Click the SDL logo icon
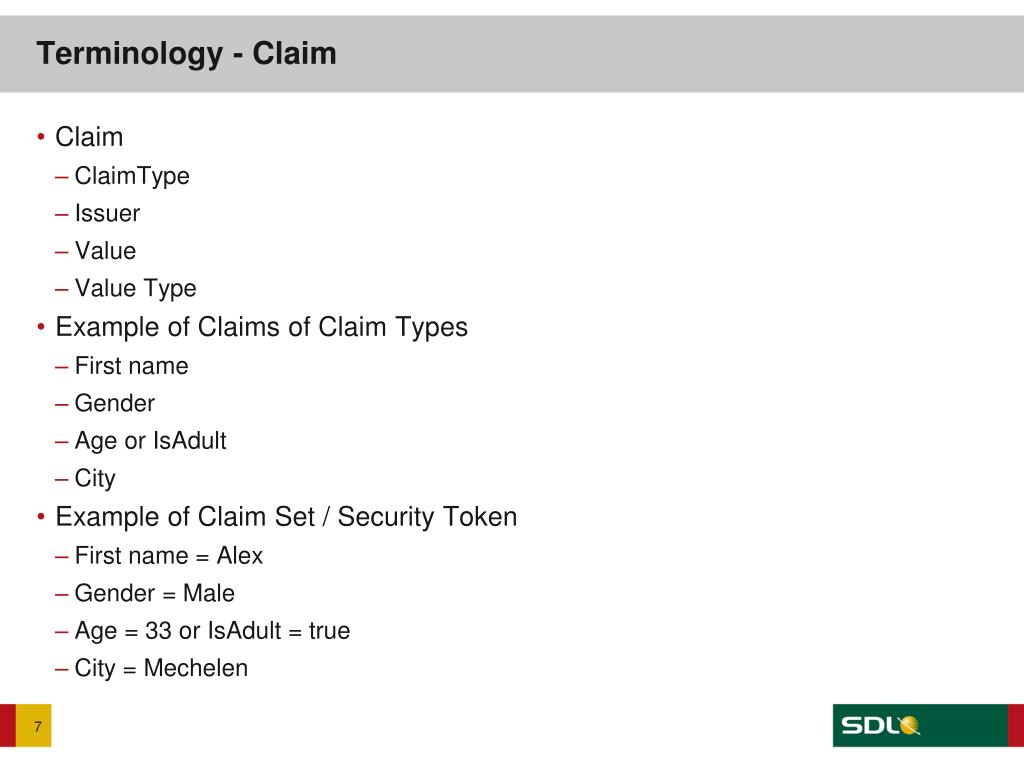Viewport: 1024px width, 768px height. [880, 725]
